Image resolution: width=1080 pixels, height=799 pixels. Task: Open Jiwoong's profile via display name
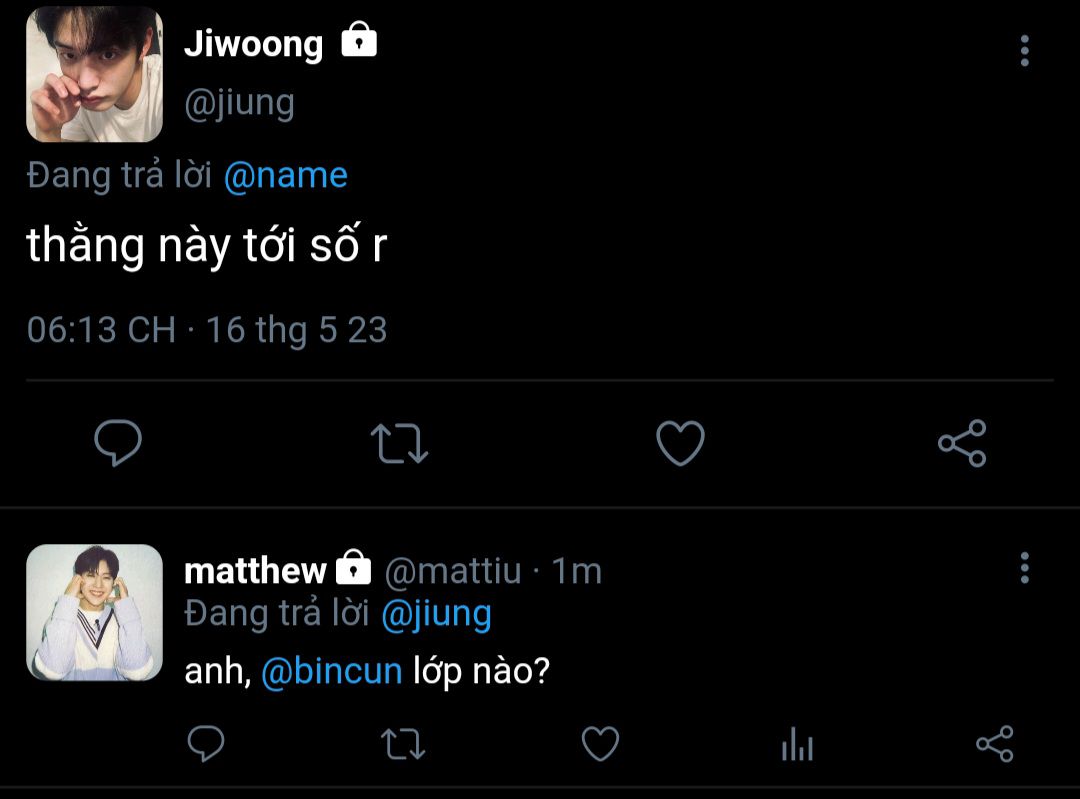[x=253, y=45]
